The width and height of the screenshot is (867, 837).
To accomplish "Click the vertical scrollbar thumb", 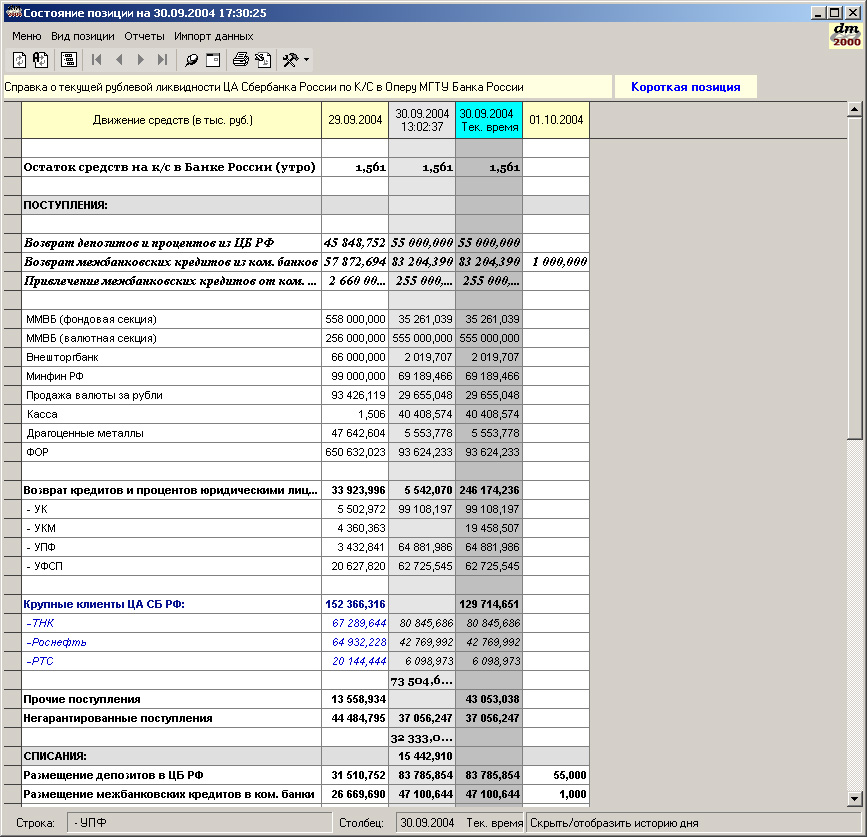I will pos(854,278).
